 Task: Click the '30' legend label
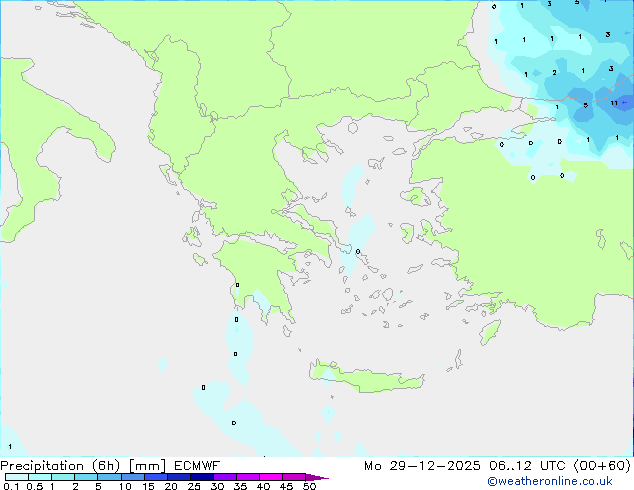(x=217, y=486)
